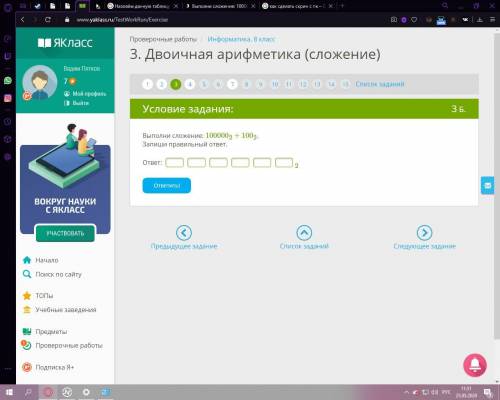Go to task number 4
The image size is (500, 400).
pyautogui.click(x=190, y=84)
